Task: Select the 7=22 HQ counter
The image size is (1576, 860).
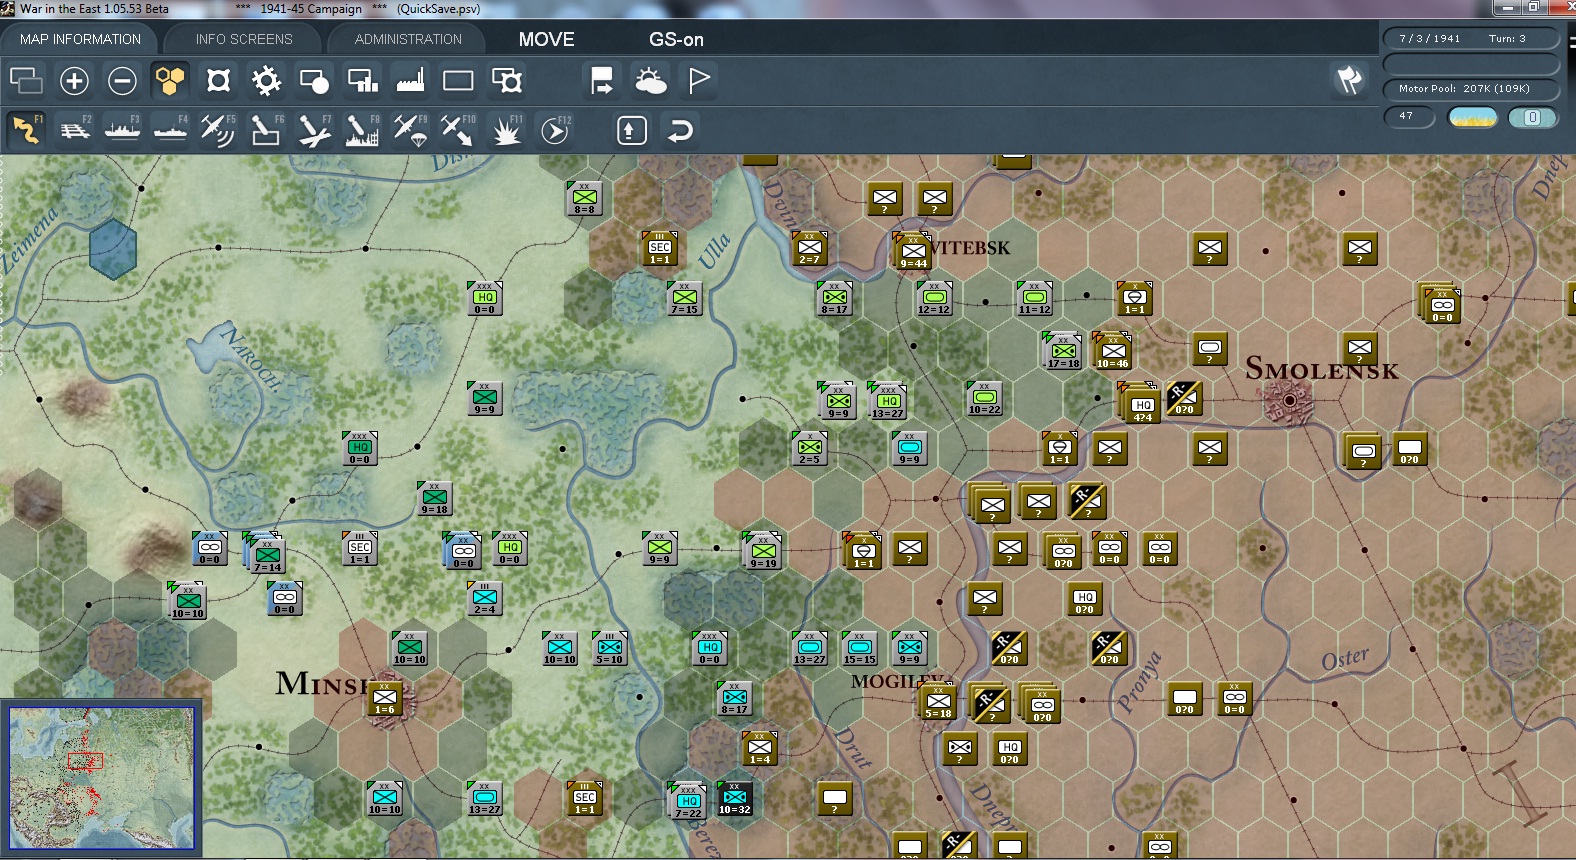Action: click(x=688, y=802)
